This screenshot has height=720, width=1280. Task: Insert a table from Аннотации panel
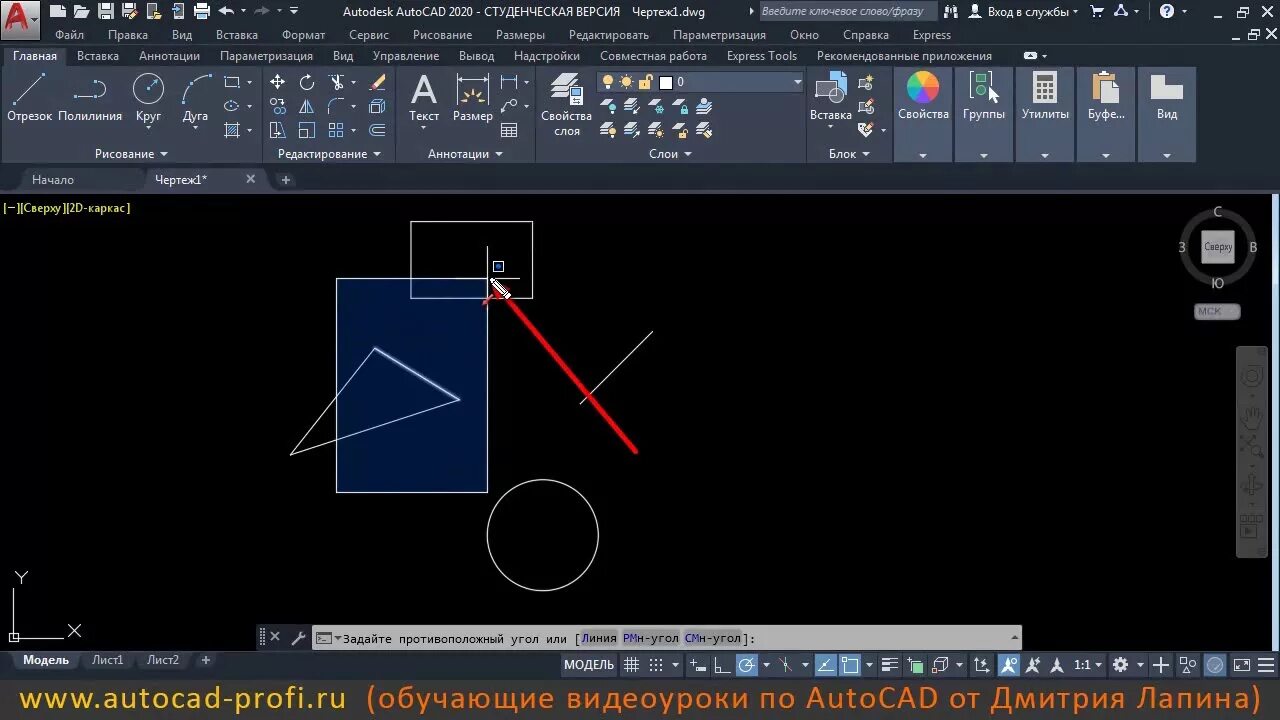tap(509, 130)
